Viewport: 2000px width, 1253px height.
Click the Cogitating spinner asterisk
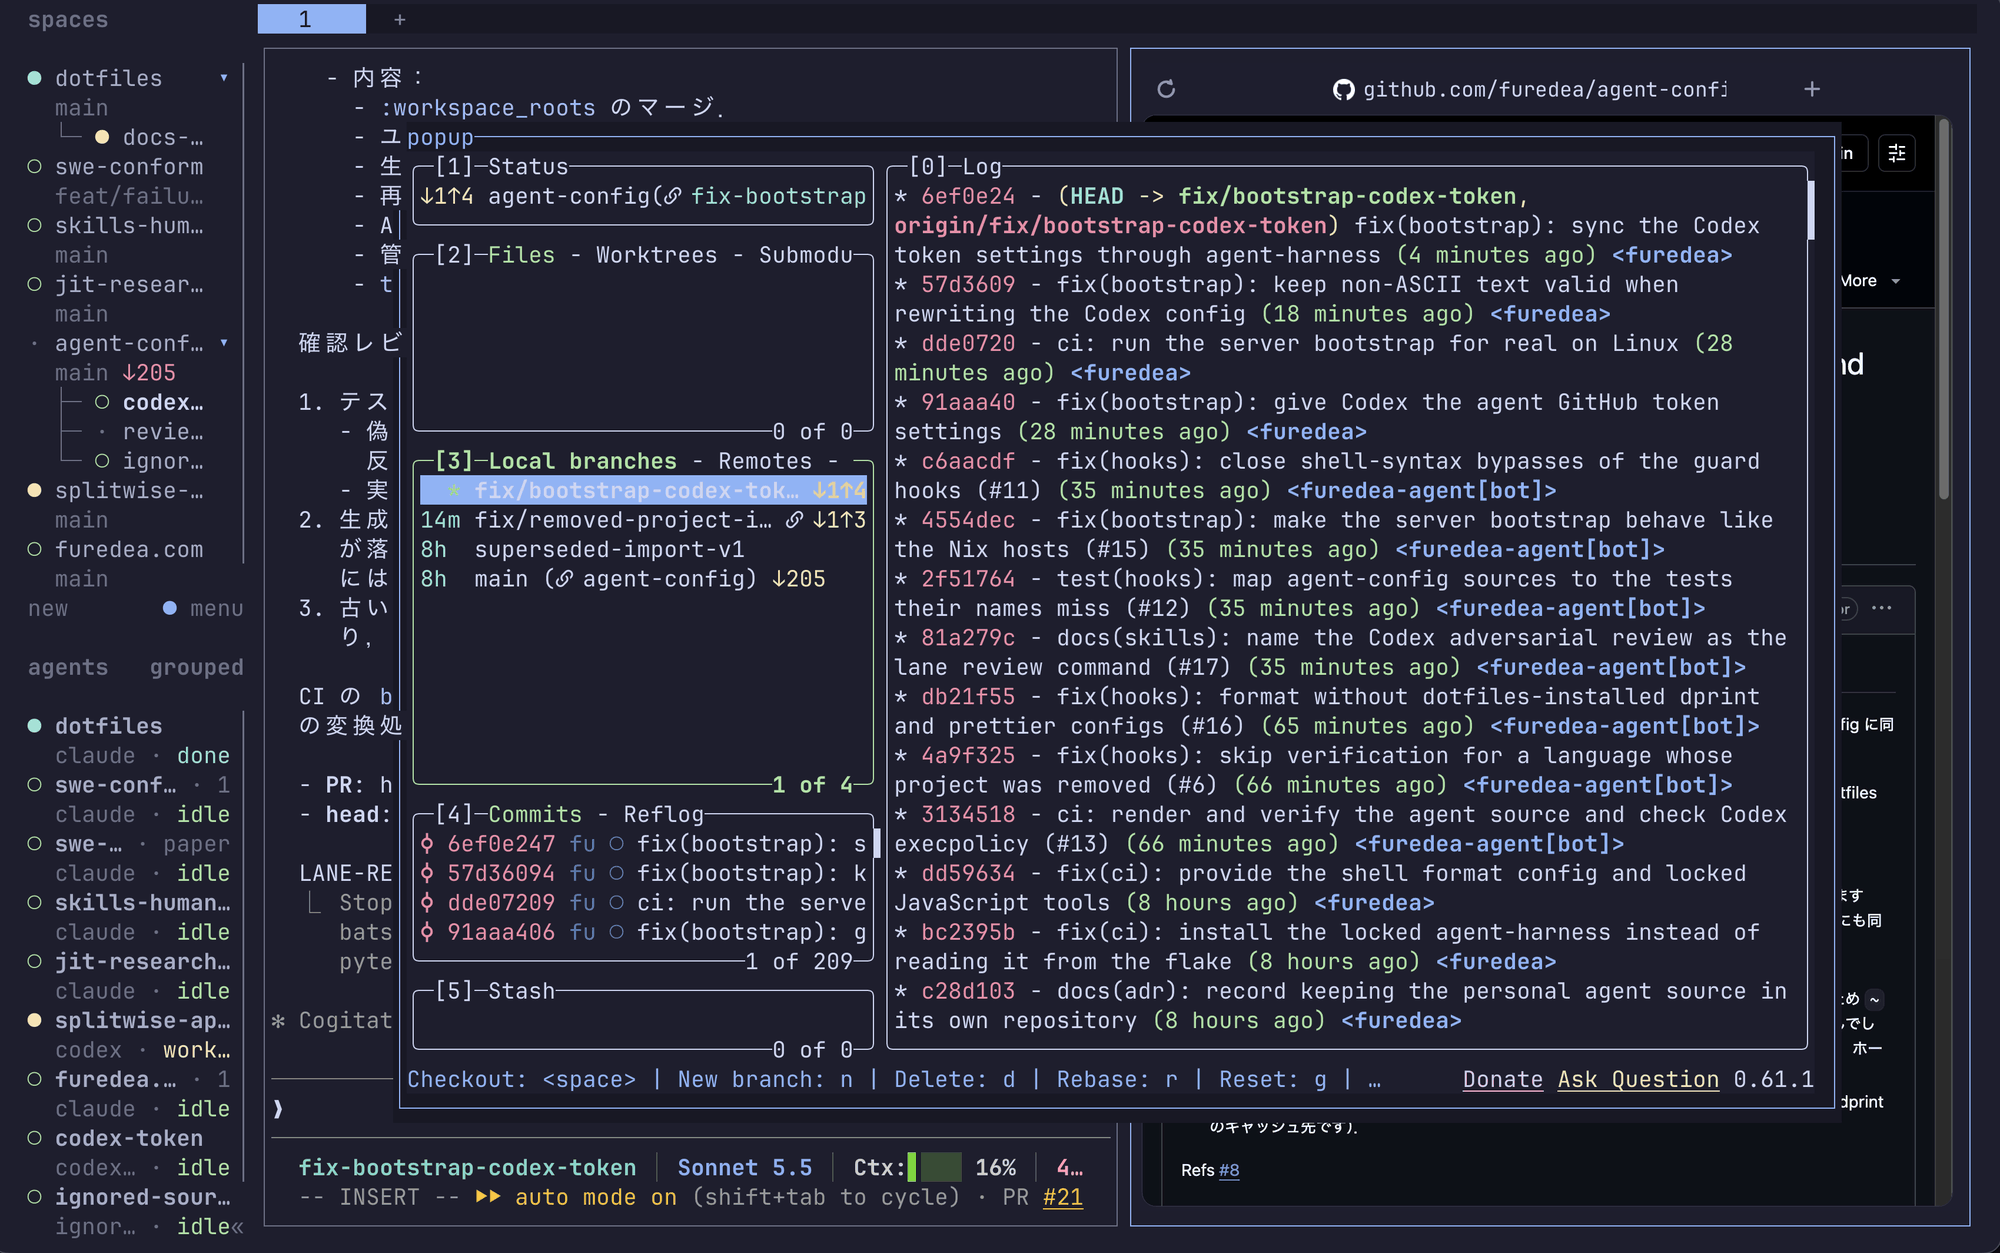[x=278, y=1020]
